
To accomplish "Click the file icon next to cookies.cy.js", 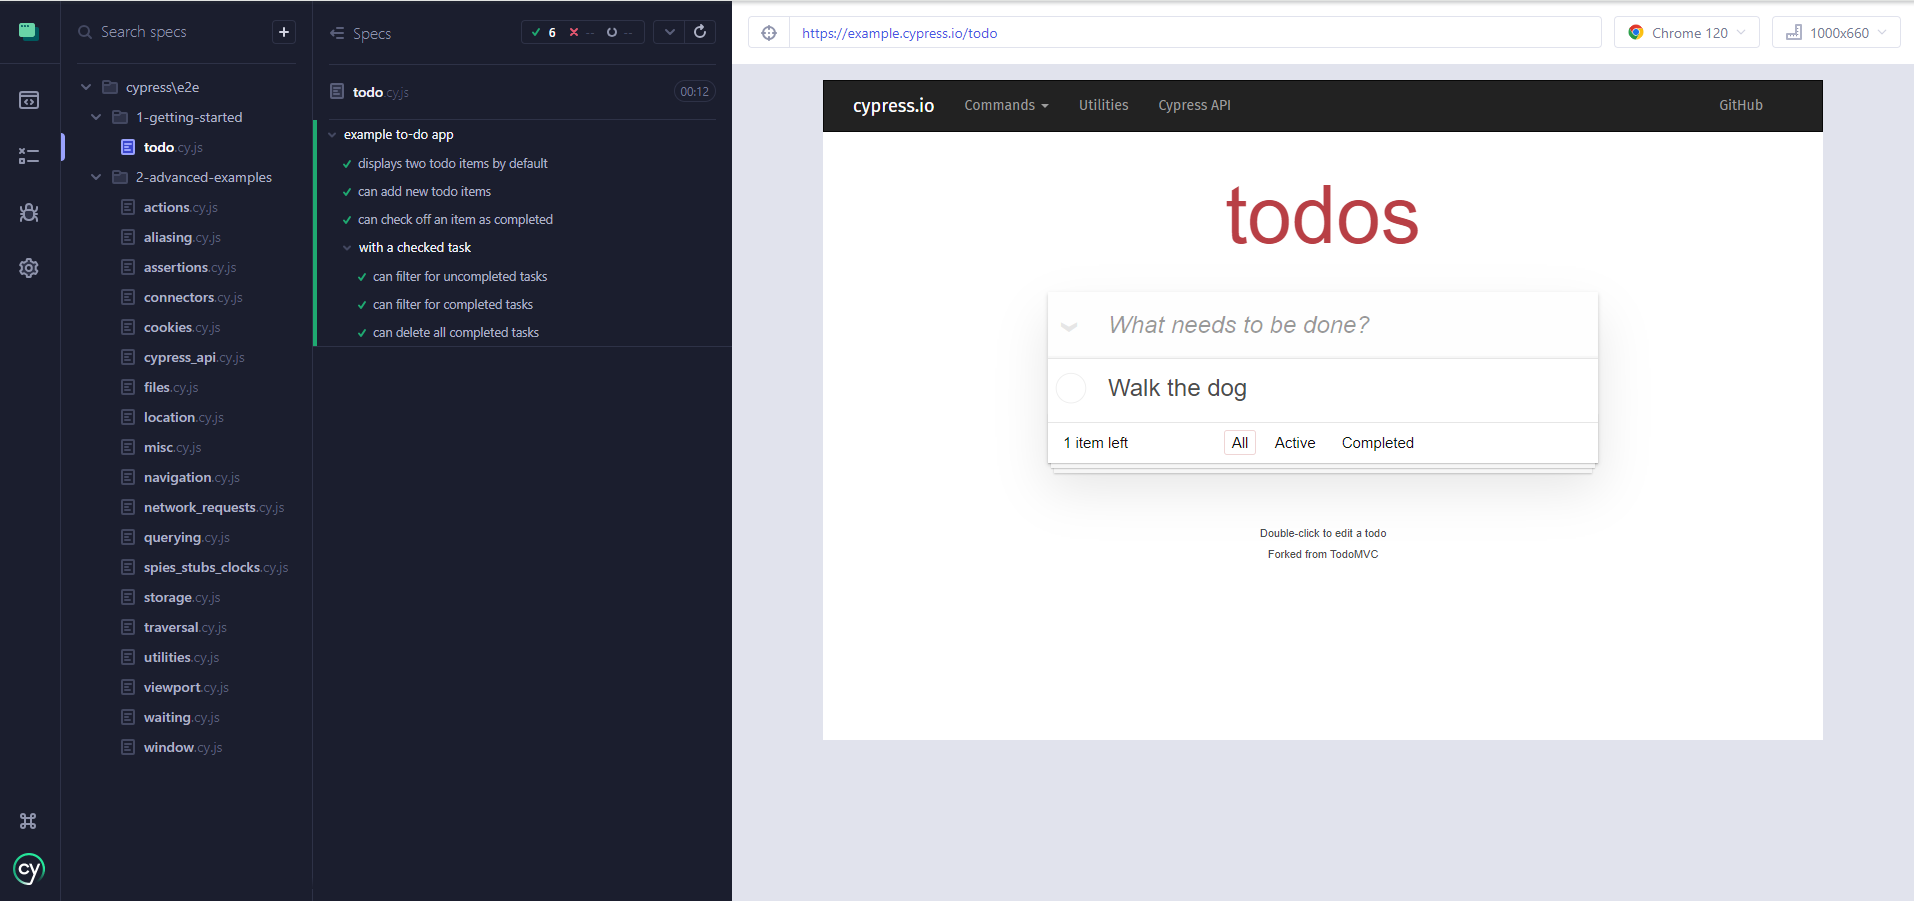I will [128, 327].
